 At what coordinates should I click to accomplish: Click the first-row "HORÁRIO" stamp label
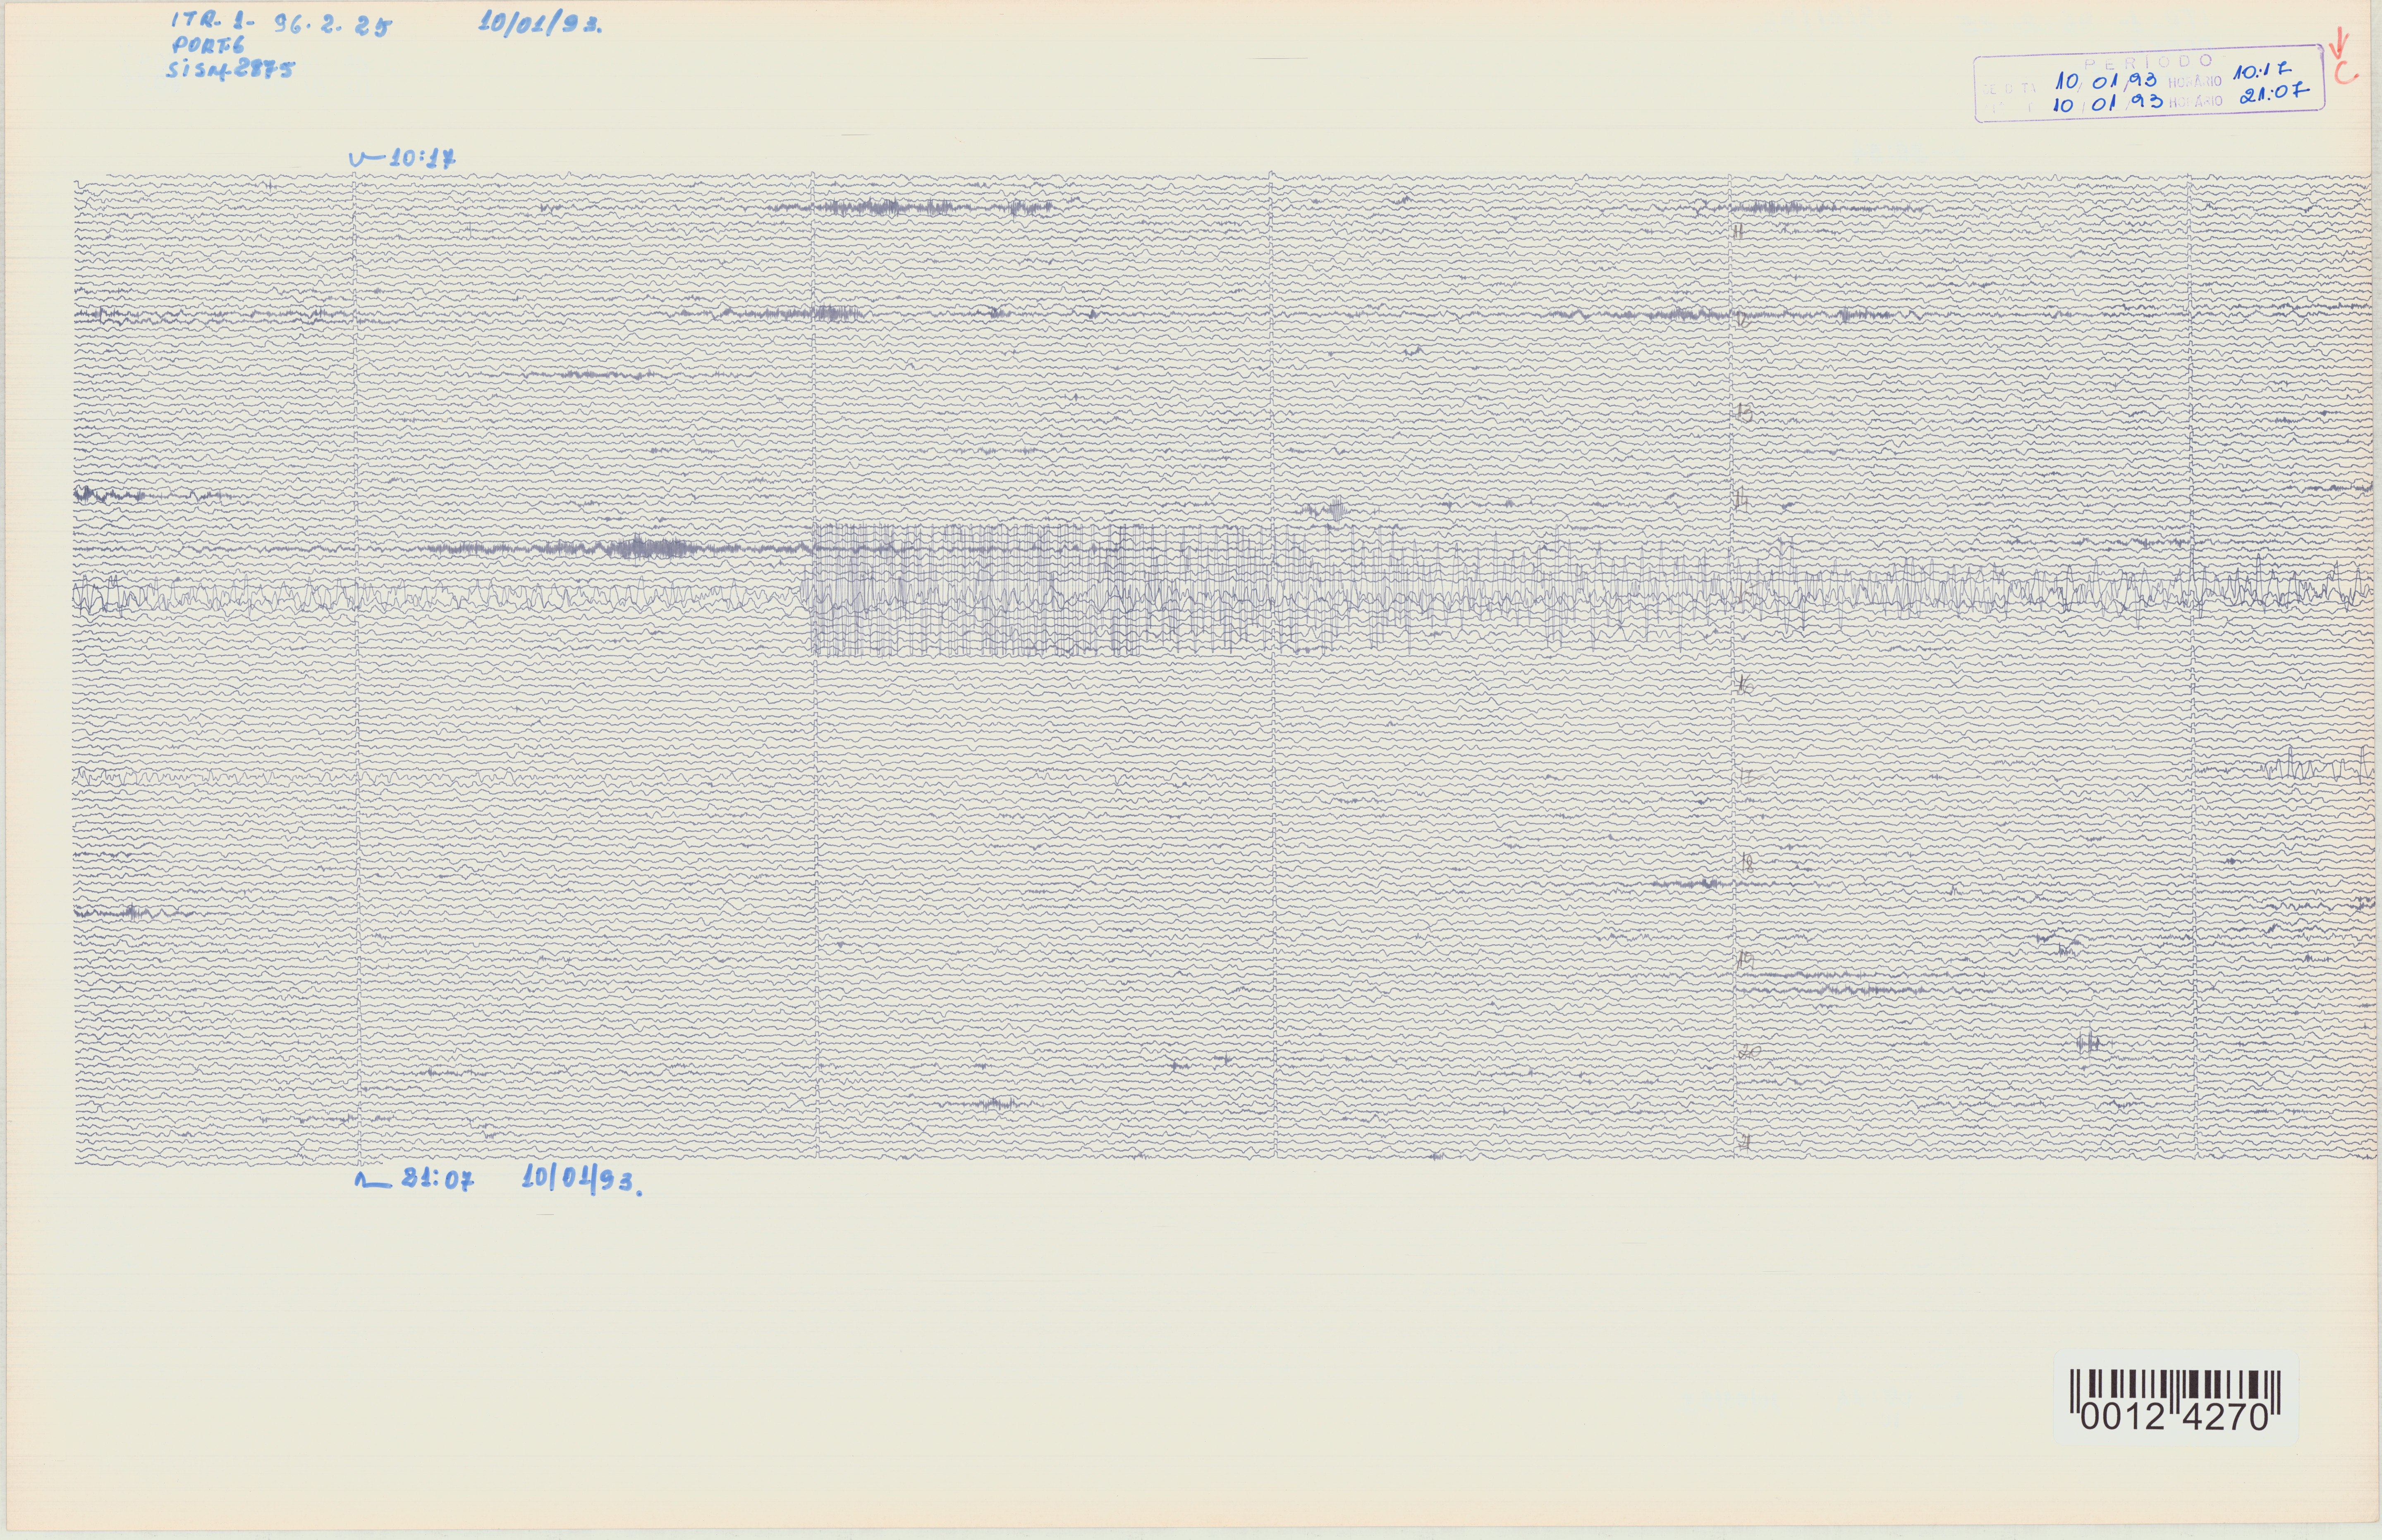pos(2195,81)
